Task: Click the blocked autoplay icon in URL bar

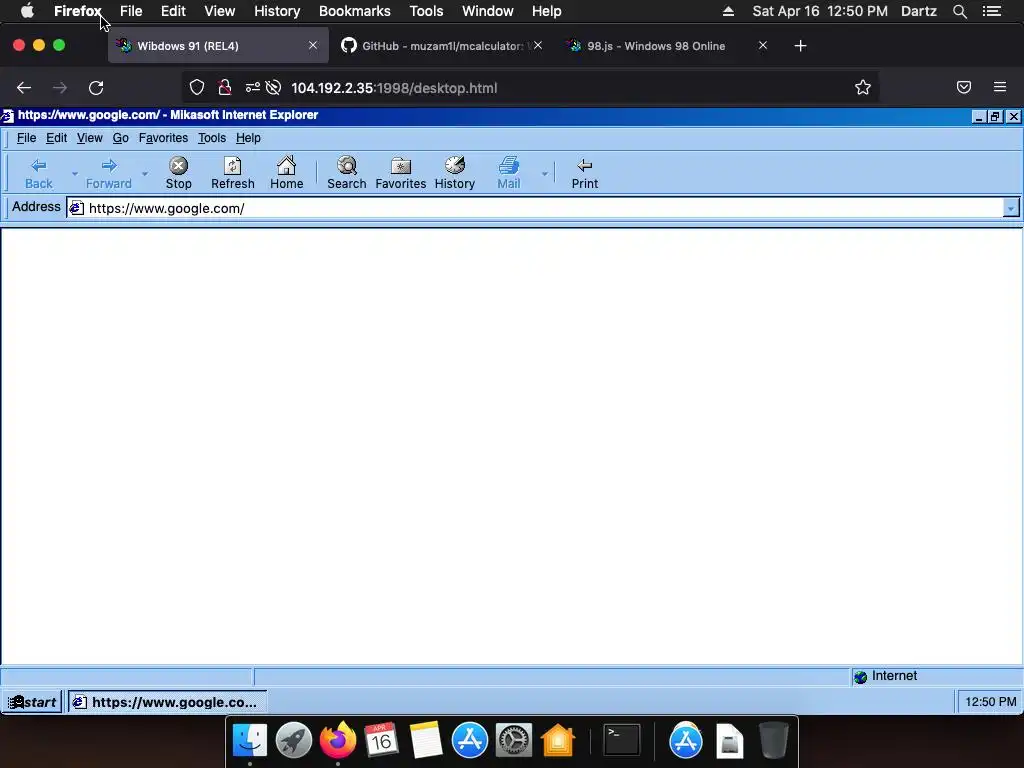Action: pyautogui.click(x=274, y=88)
